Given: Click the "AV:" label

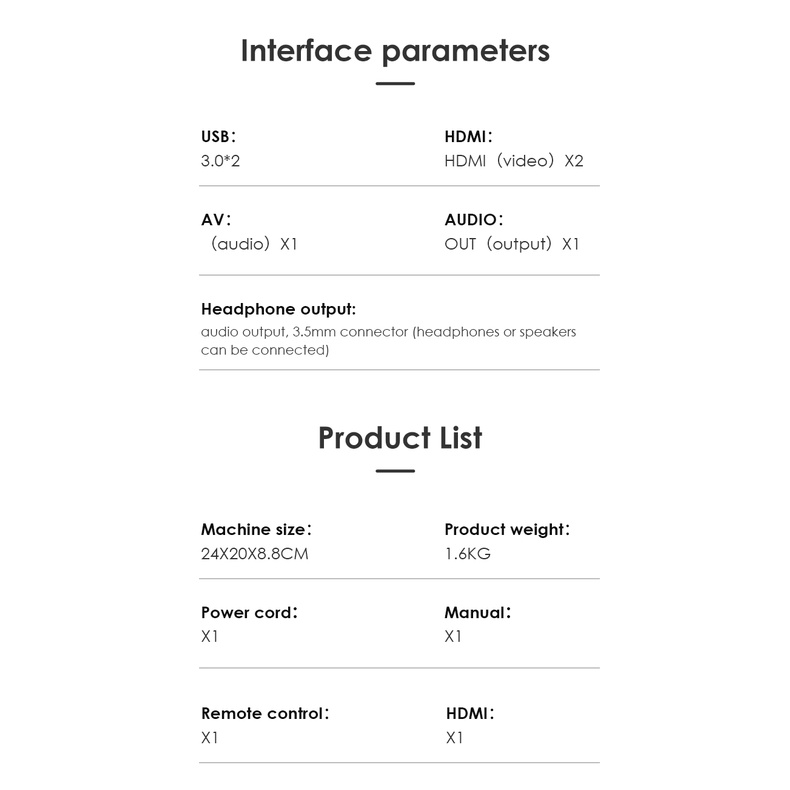Looking at the screenshot, I should [216, 219].
